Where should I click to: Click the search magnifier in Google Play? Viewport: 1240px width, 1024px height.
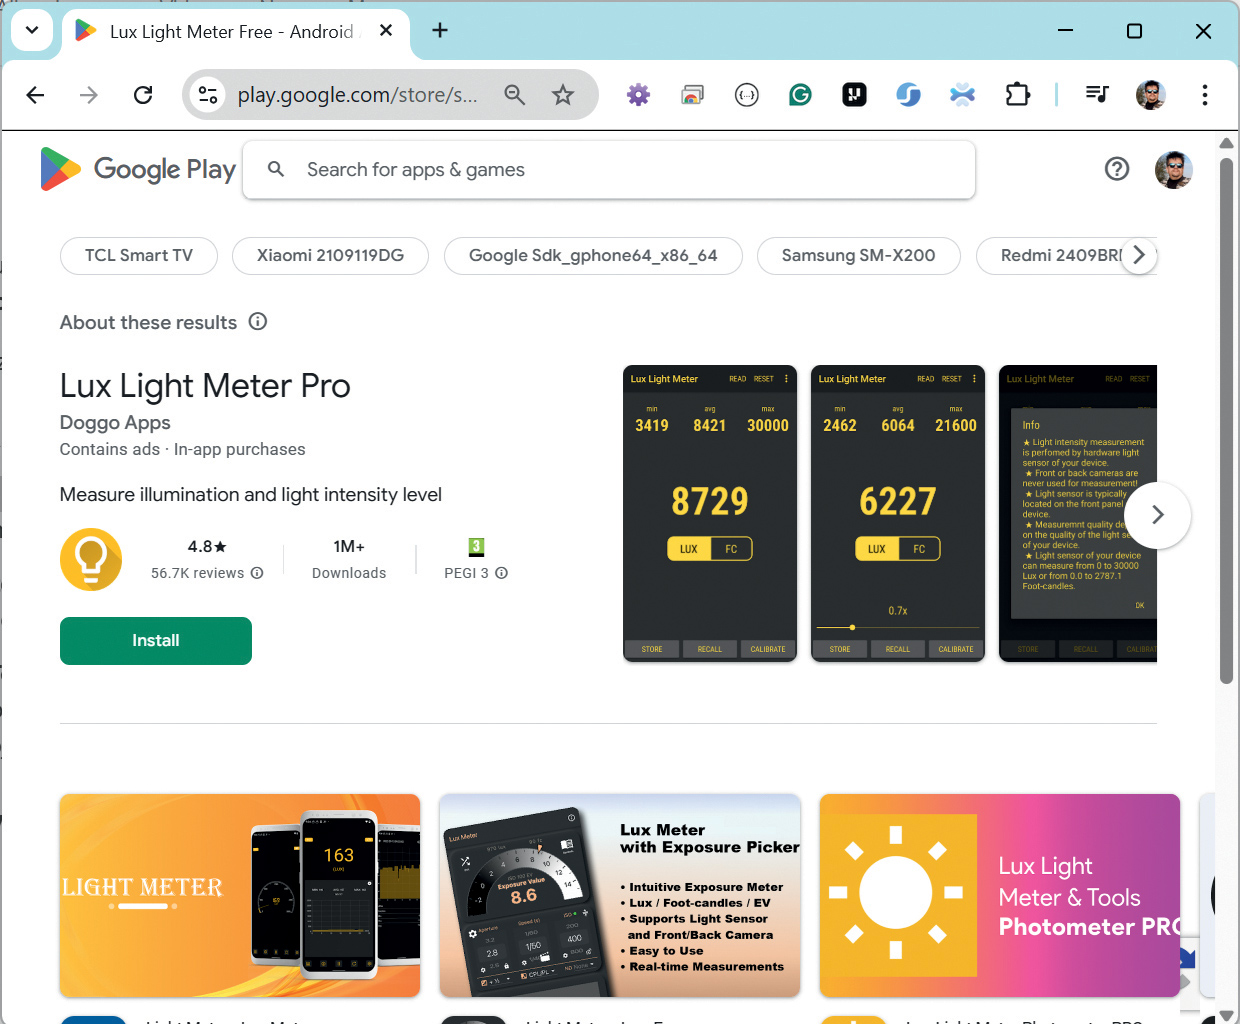(276, 170)
